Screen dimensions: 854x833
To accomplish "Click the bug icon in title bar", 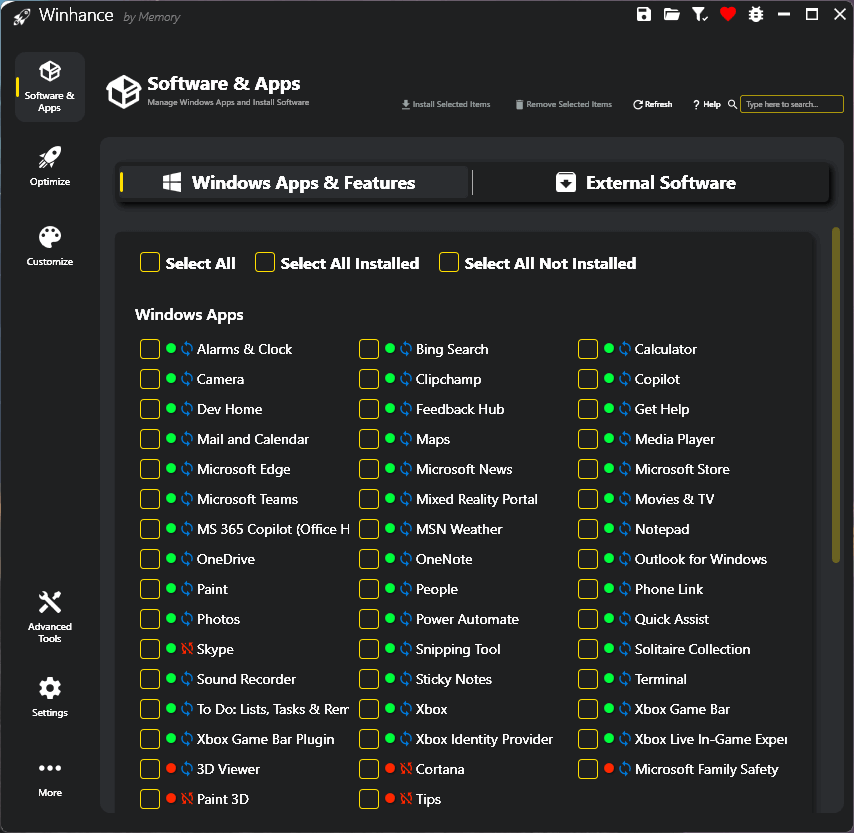I will pyautogui.click(x=756, y=14).
